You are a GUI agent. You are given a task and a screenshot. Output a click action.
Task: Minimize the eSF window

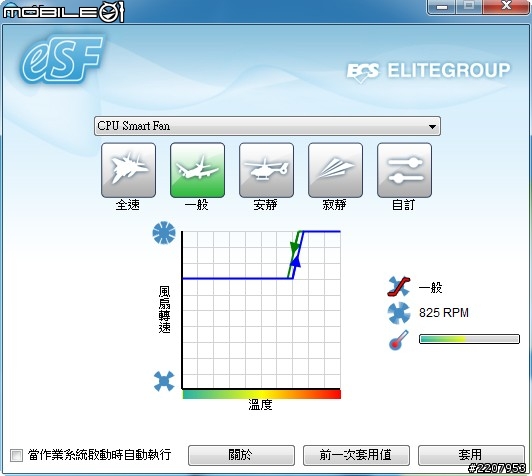[x=441, y=7]
